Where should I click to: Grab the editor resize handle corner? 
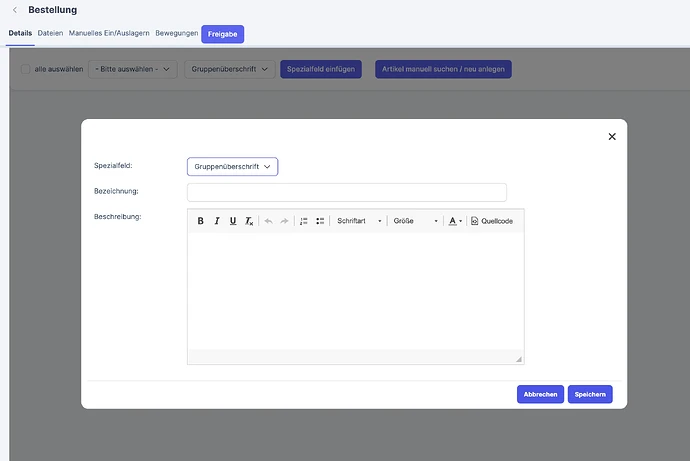(x=519, y=359)
